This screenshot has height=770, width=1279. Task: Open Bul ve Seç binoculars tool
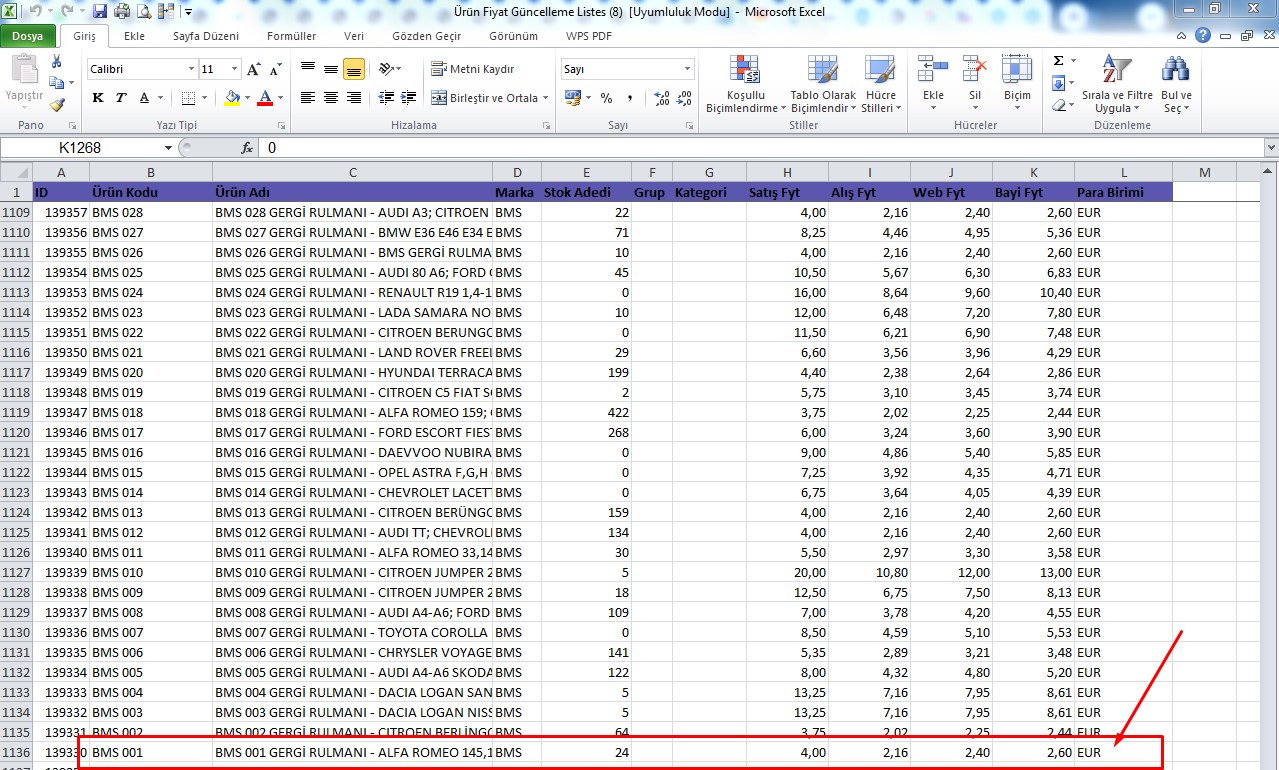[1175, 70]
